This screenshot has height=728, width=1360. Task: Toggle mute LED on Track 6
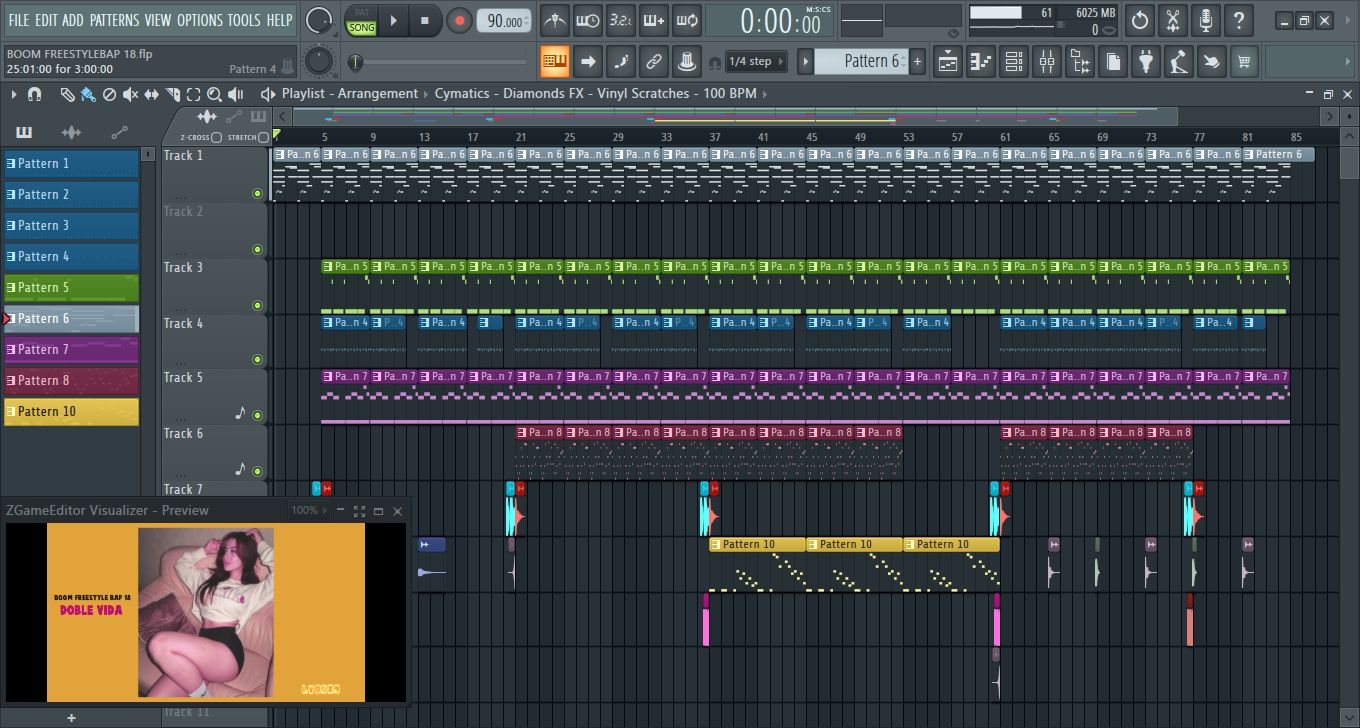pos(257,471)
